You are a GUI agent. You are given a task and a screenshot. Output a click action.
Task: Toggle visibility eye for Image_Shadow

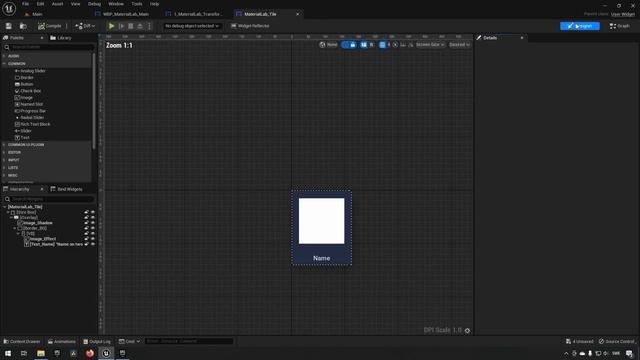pos(93,223)
